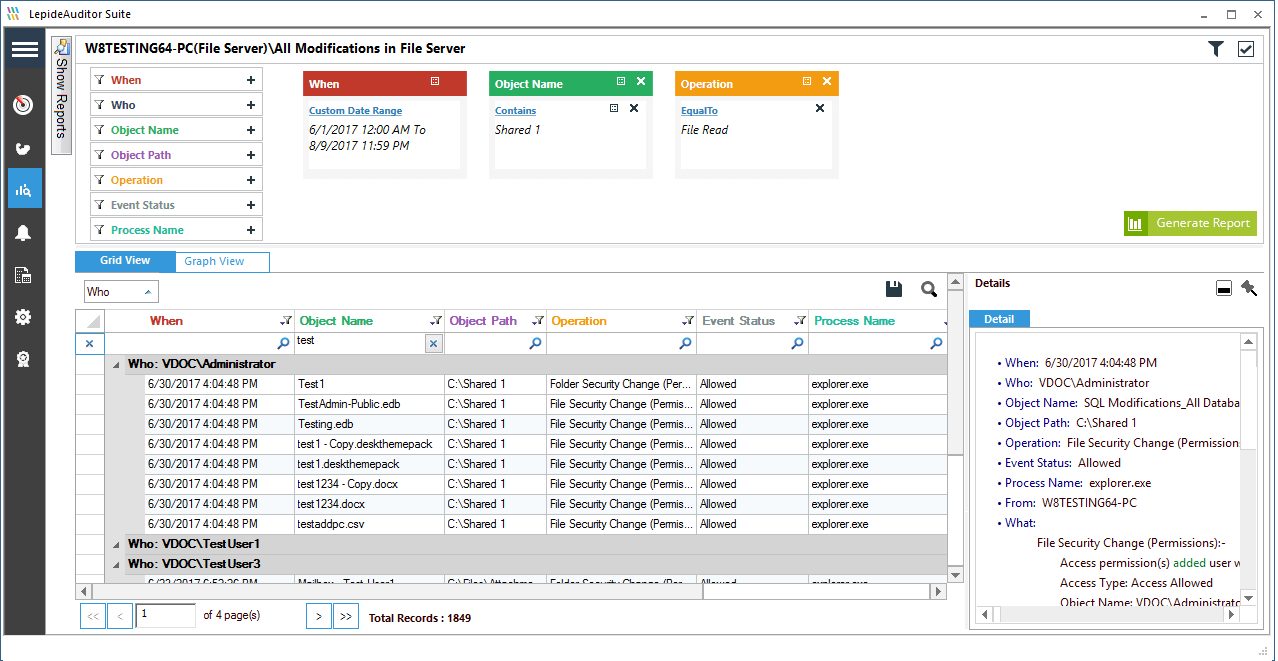Image resolution: width=1278 pixels, height=661 pixels.
Task: Click the edit icon on Operation card header
Action: [807, 82]
